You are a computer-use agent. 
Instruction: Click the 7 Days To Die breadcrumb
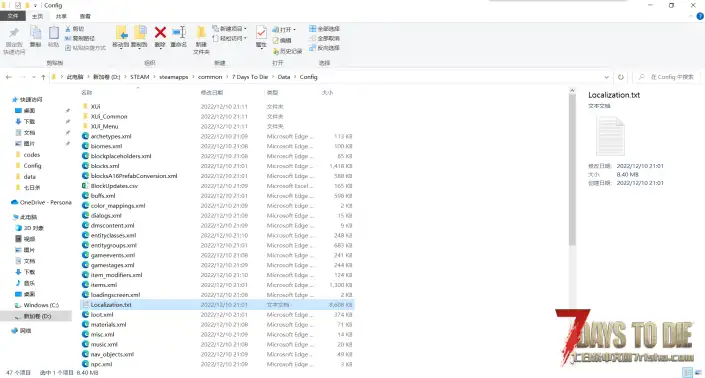pos(250,77)
